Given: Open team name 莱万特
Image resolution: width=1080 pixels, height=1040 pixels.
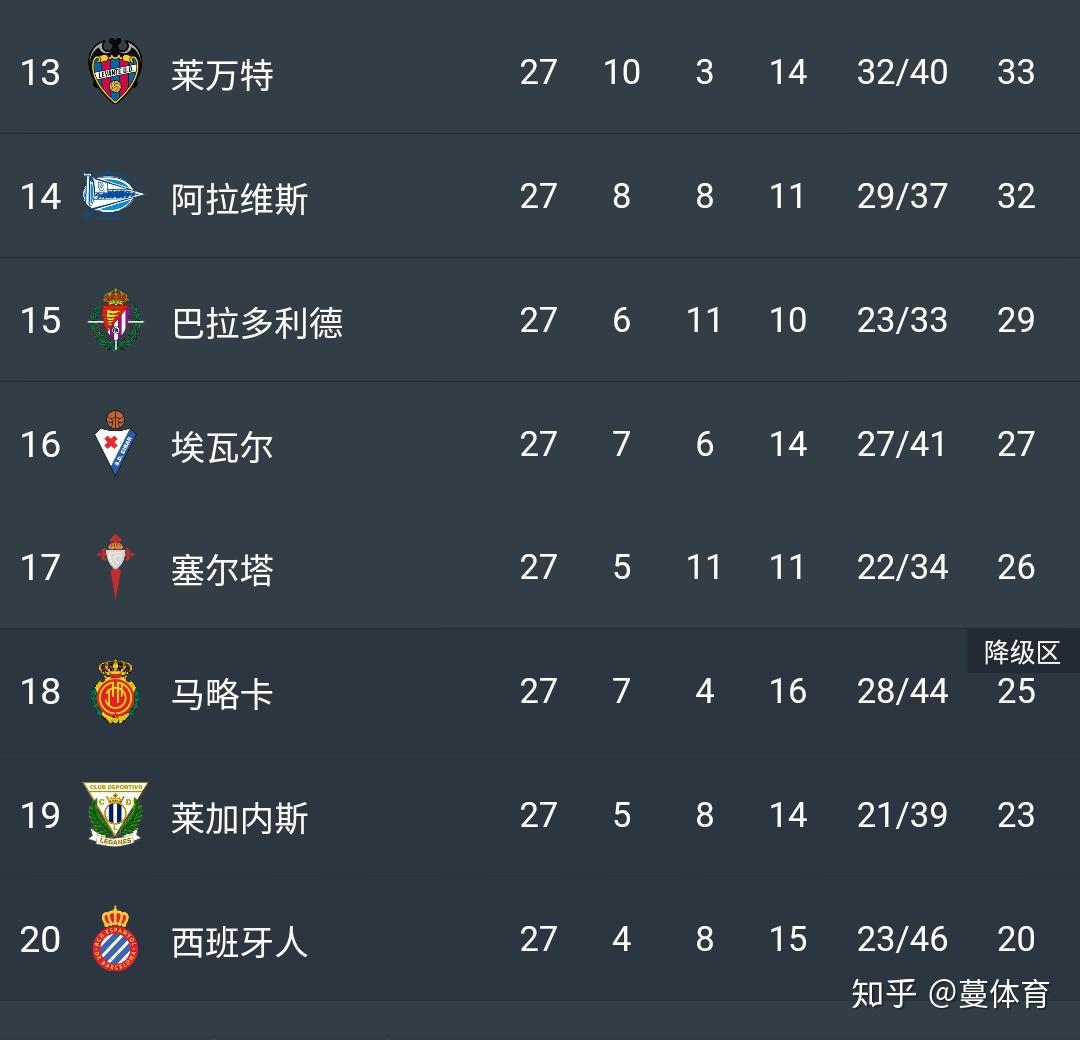Looking at the screenshot, I should pyautogui.click(x=222, y=74).
